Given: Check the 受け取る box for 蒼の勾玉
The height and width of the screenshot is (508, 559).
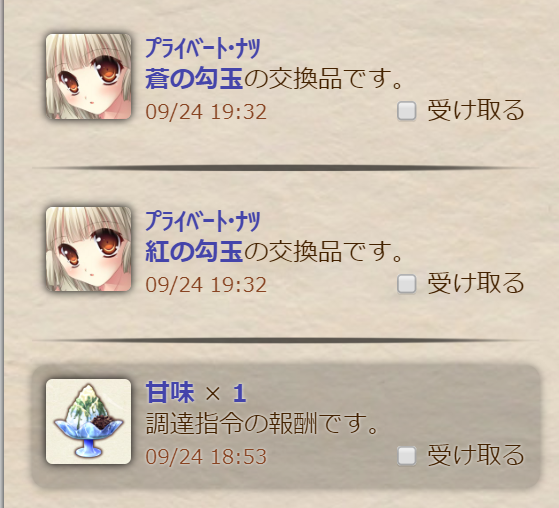Looking at the screenshot, I should (x=407, y=111).
